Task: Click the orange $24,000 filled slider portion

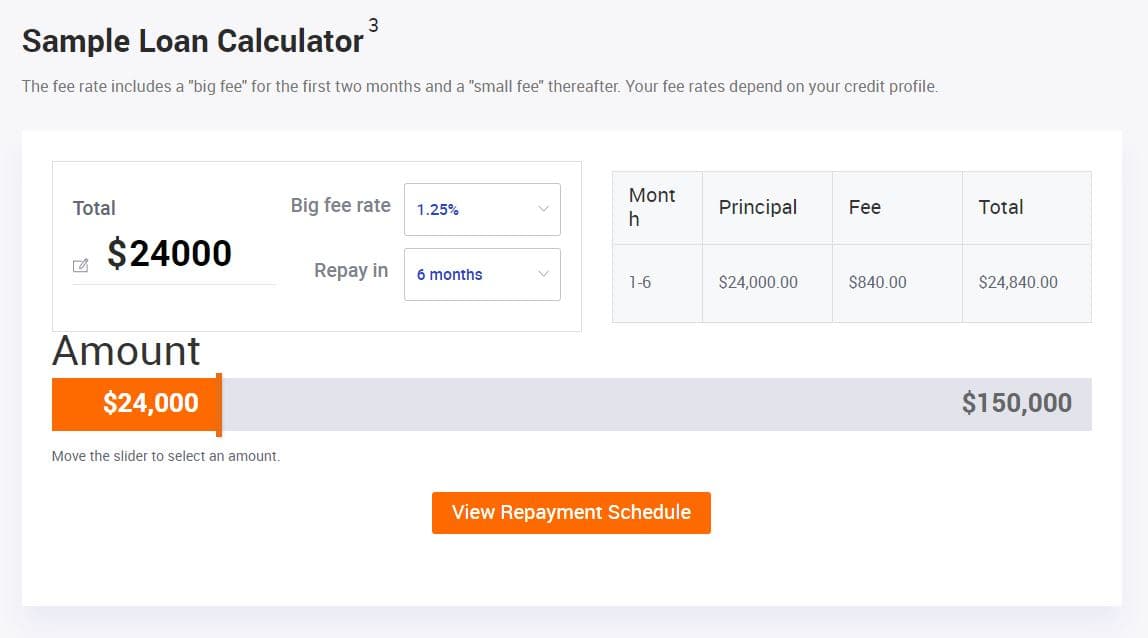Action: click(x=134, y=404)
